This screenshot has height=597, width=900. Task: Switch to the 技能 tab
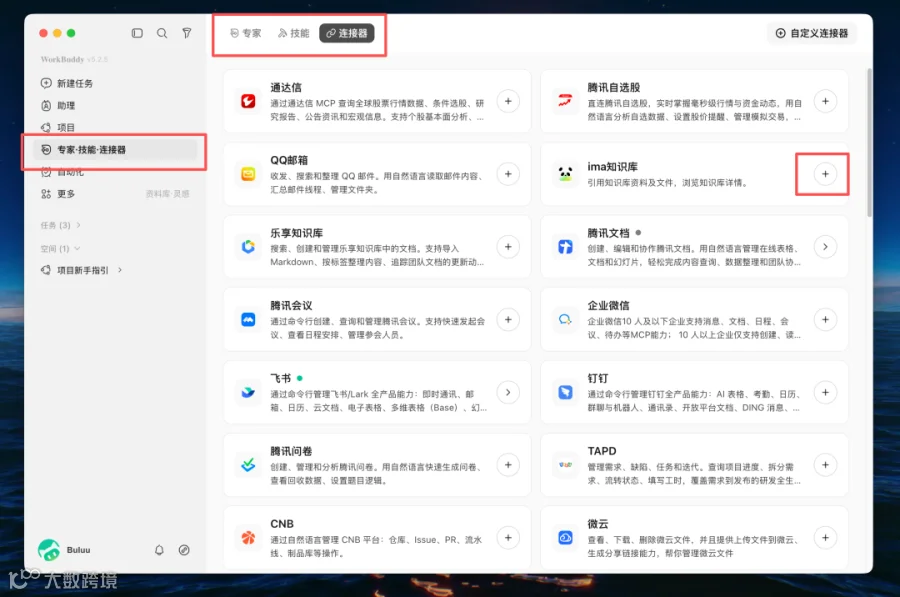pos(293,33)
